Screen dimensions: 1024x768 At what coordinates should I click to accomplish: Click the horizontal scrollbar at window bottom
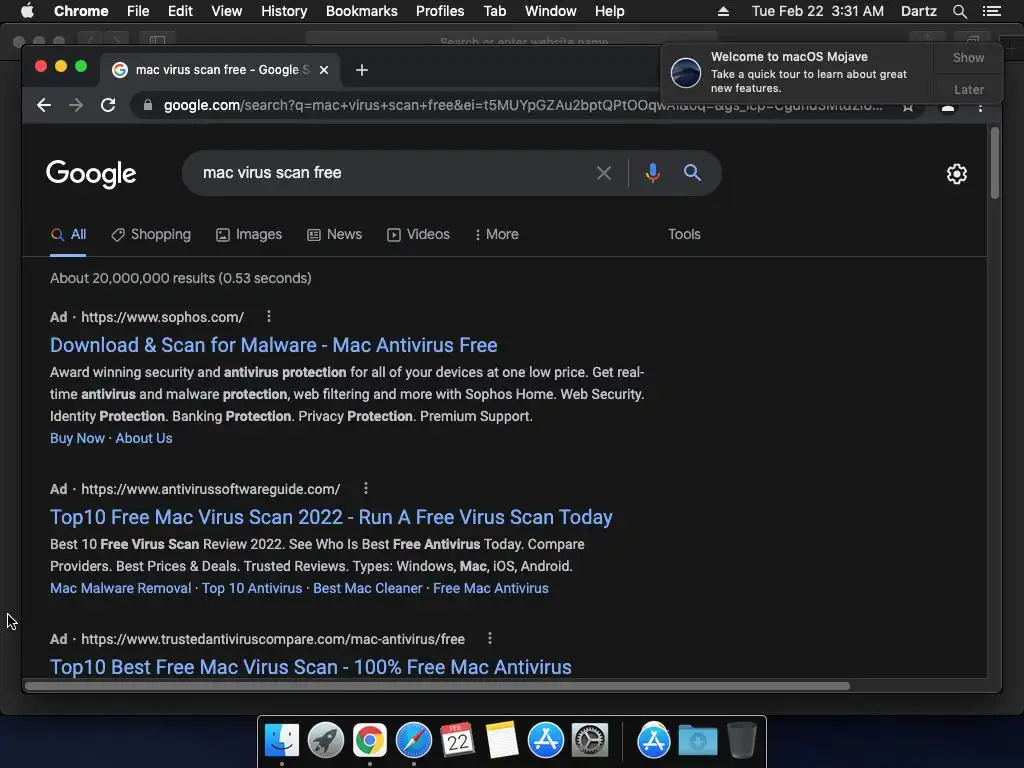tap(437, 686)
